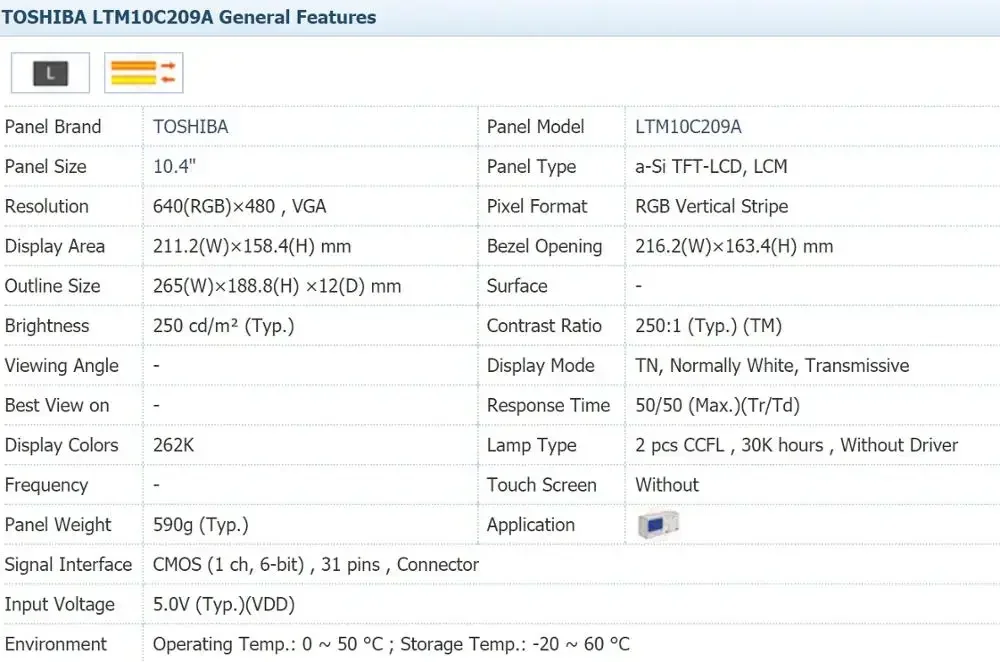The height and width of the screenshot is (662, 1000).
Task: Click the General Features heading
Action: [189, 17]
